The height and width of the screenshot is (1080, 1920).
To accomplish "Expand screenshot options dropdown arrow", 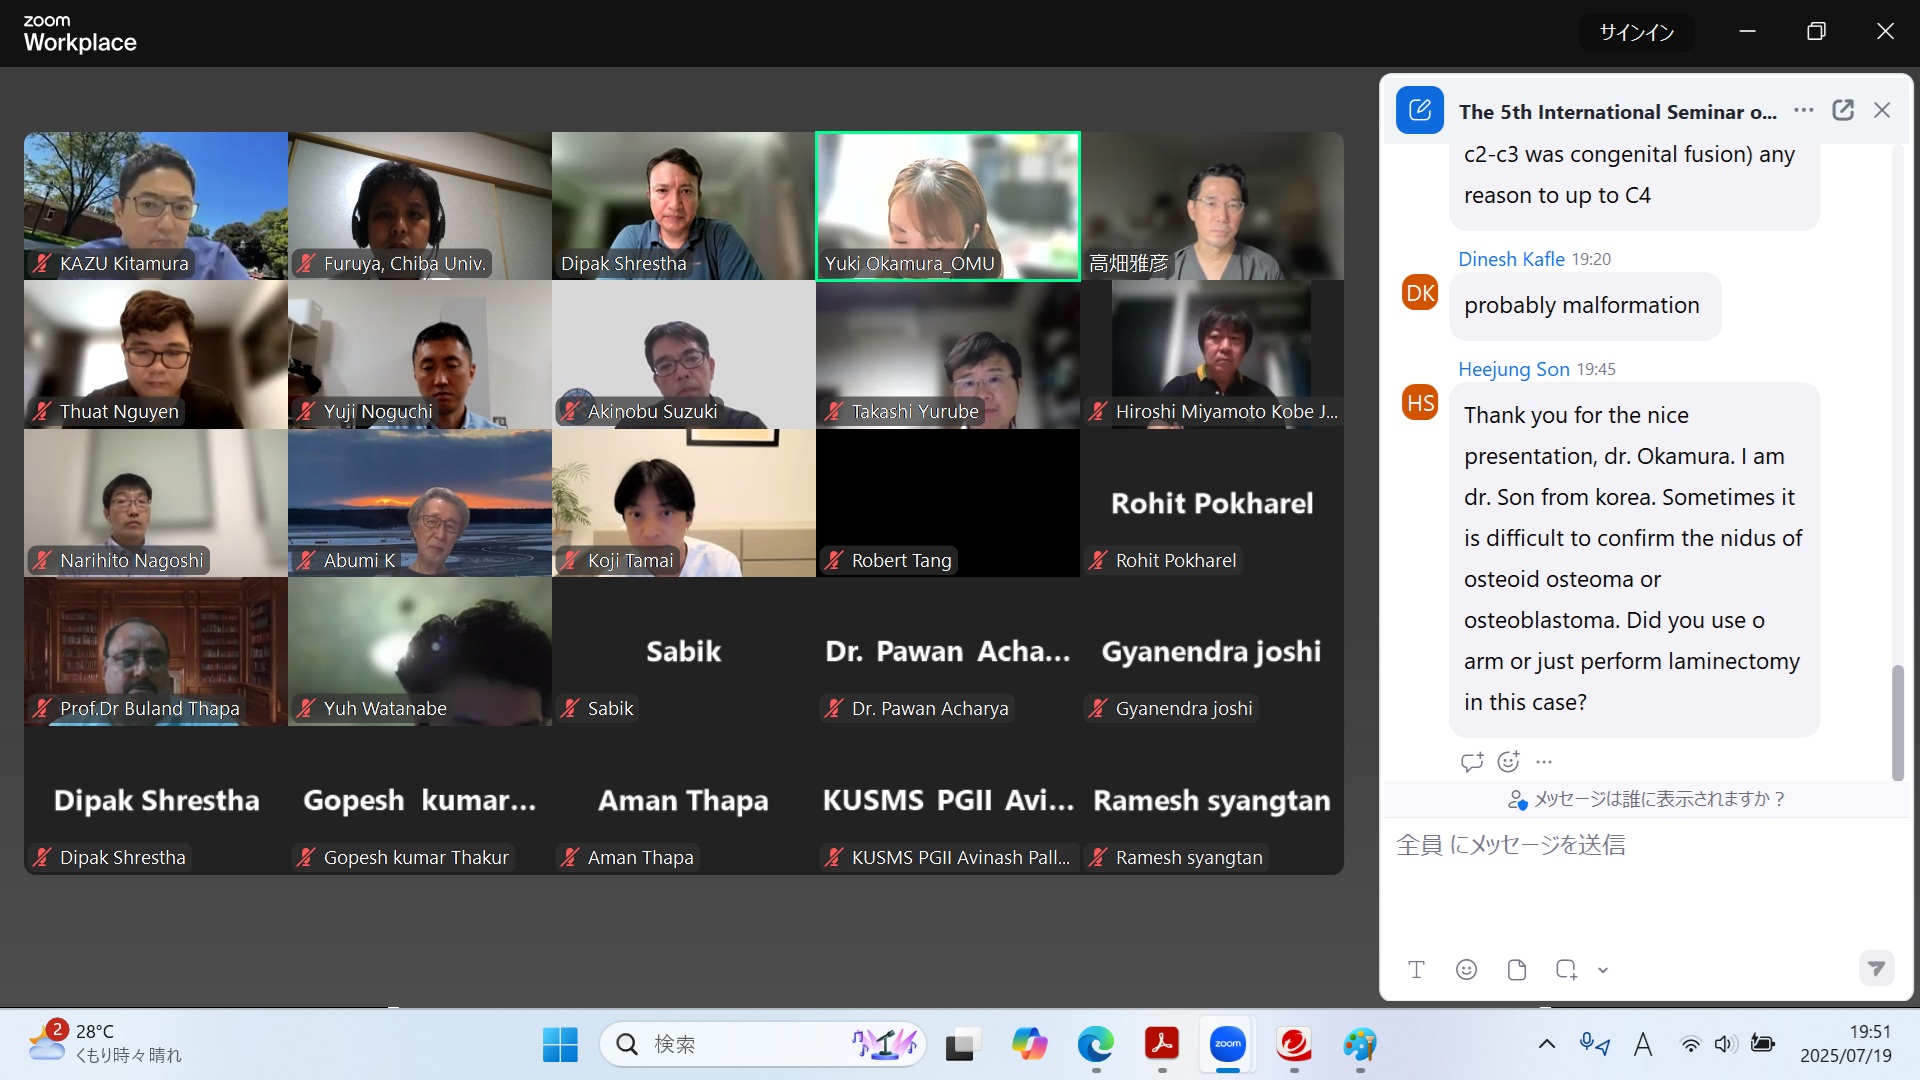I will 1603,970.
